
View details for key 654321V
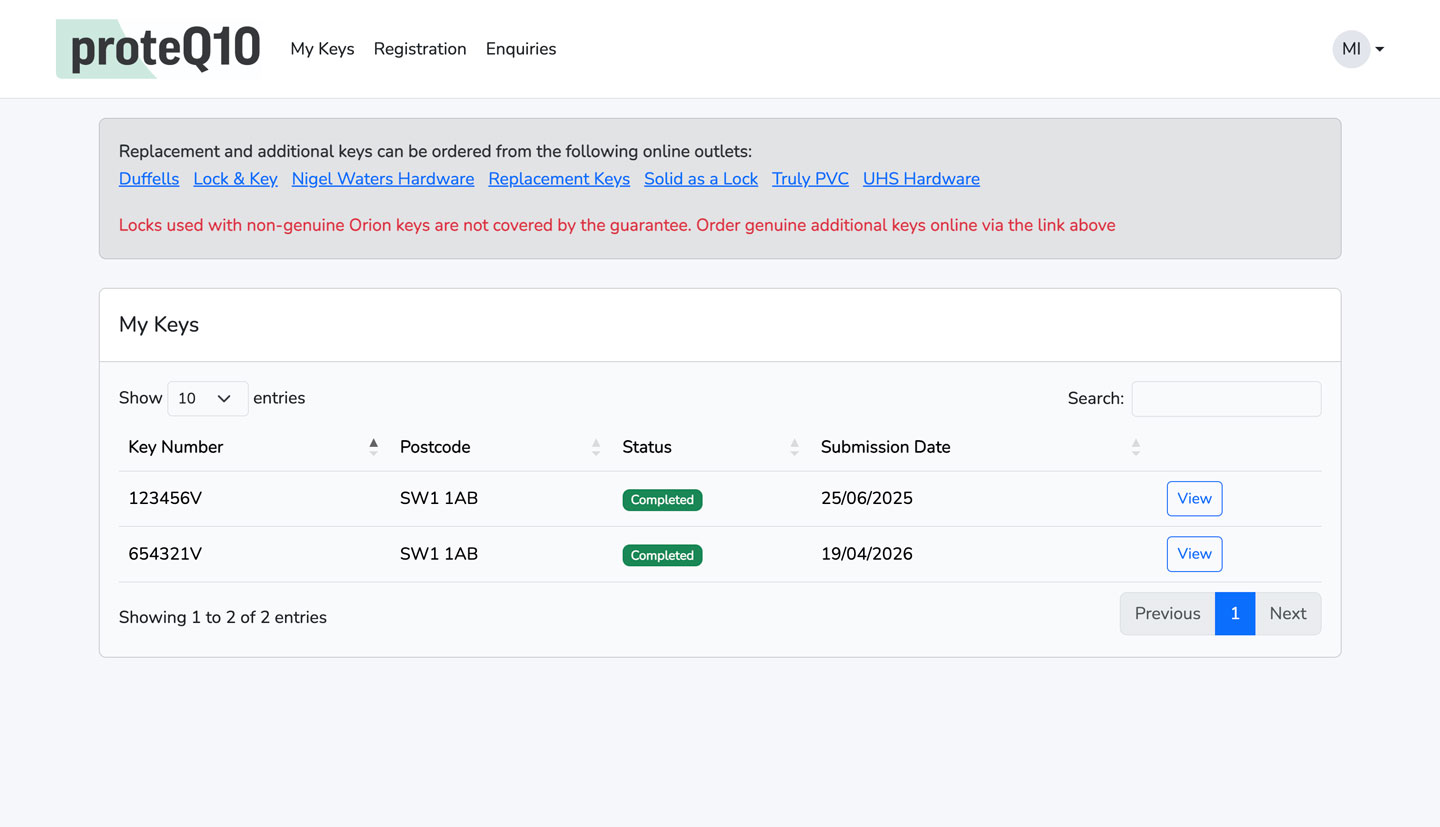click(x=1194, y=554)
